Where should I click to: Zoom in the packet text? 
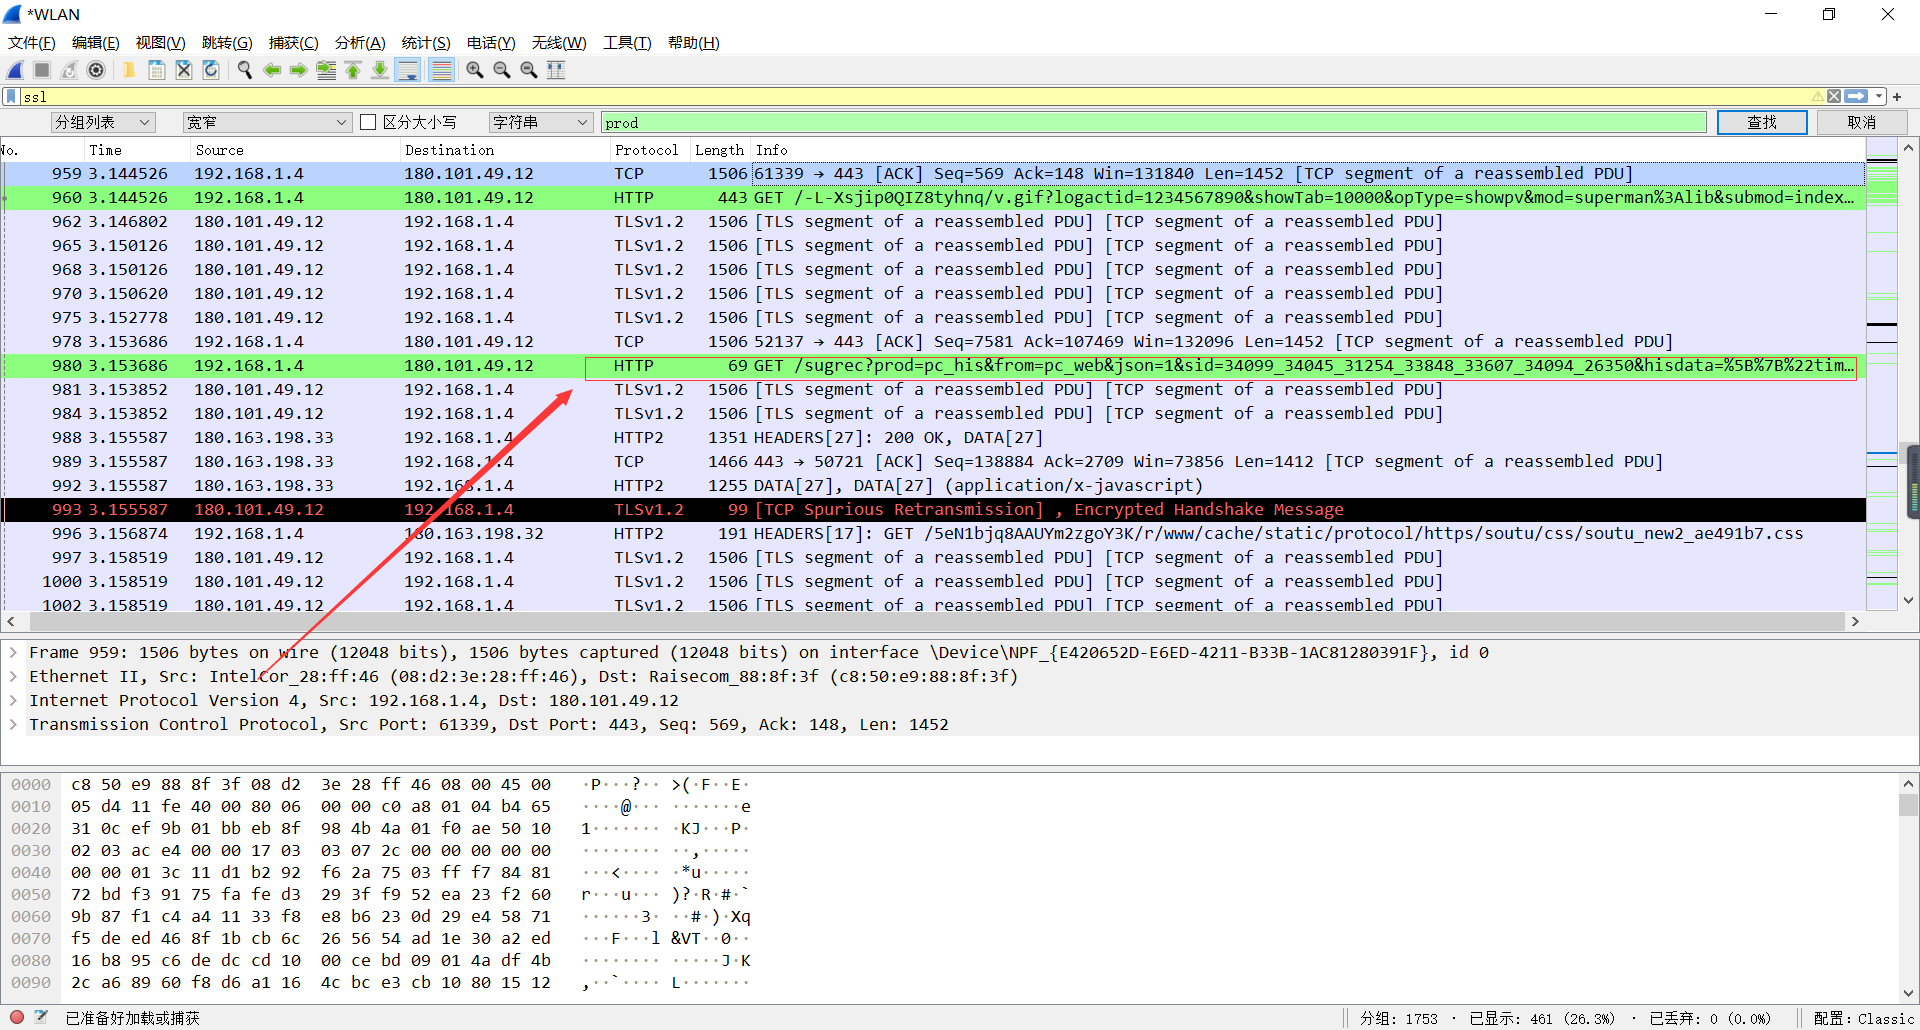[x=475, y=70]
